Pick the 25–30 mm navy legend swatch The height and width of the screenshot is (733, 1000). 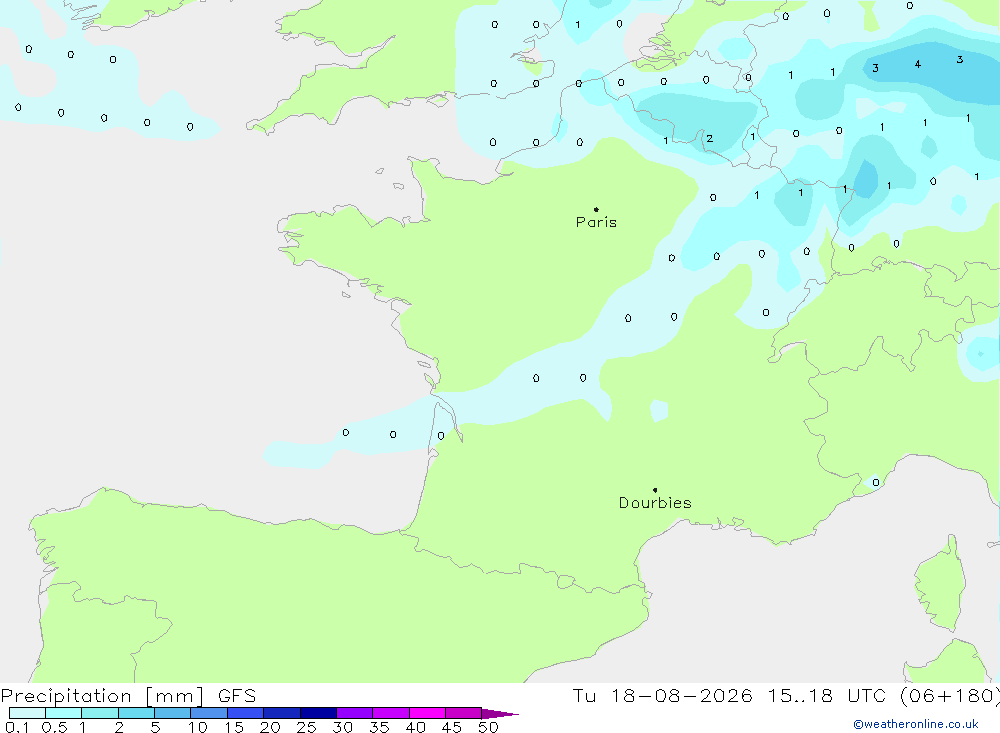[x=318, y=713]
